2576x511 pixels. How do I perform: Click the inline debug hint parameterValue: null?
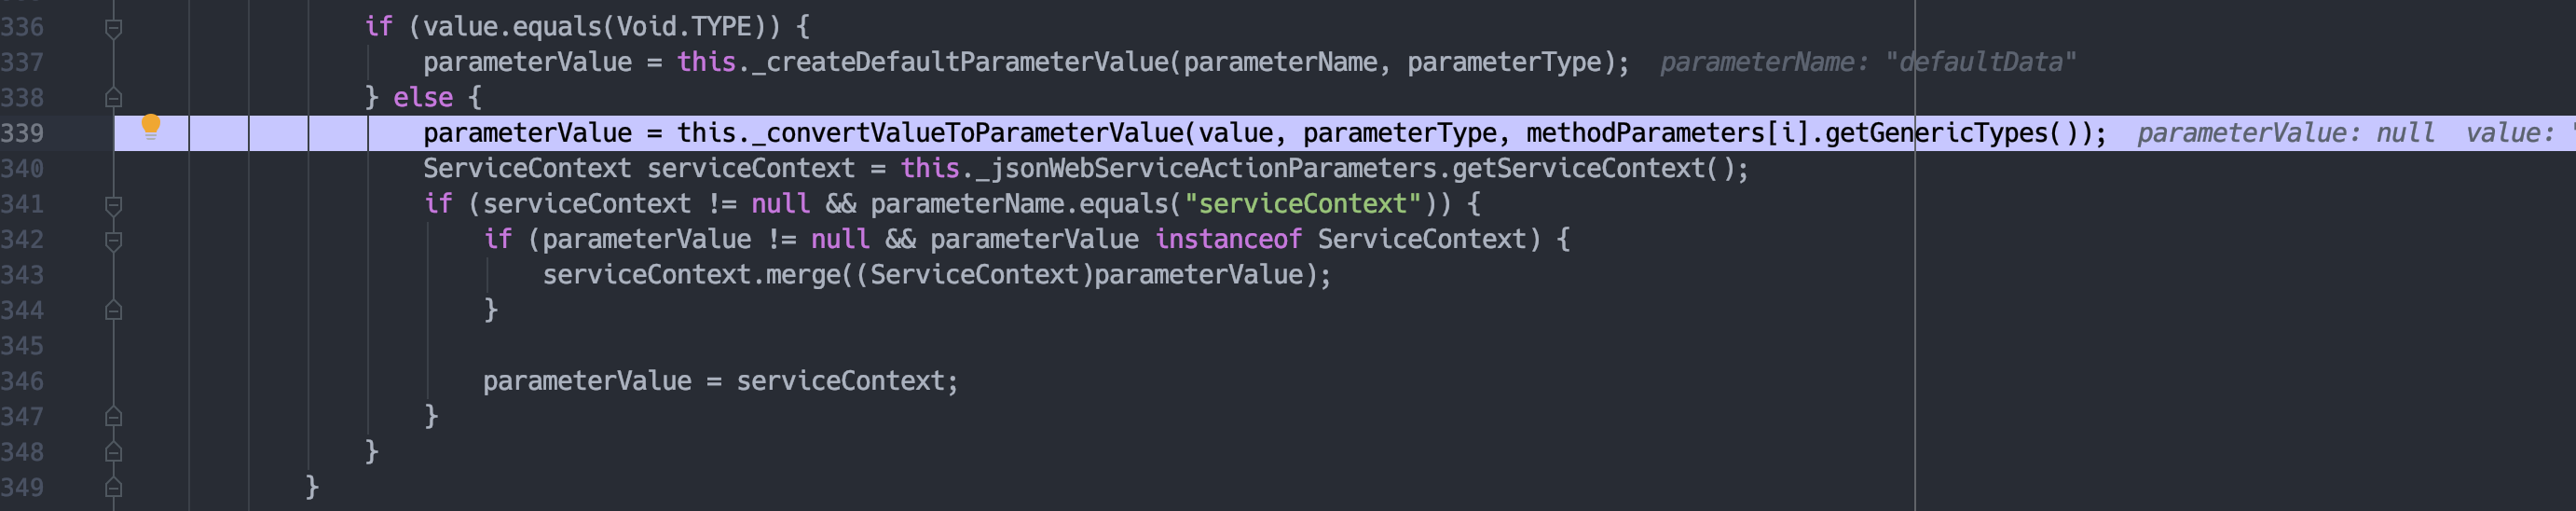2285,134
